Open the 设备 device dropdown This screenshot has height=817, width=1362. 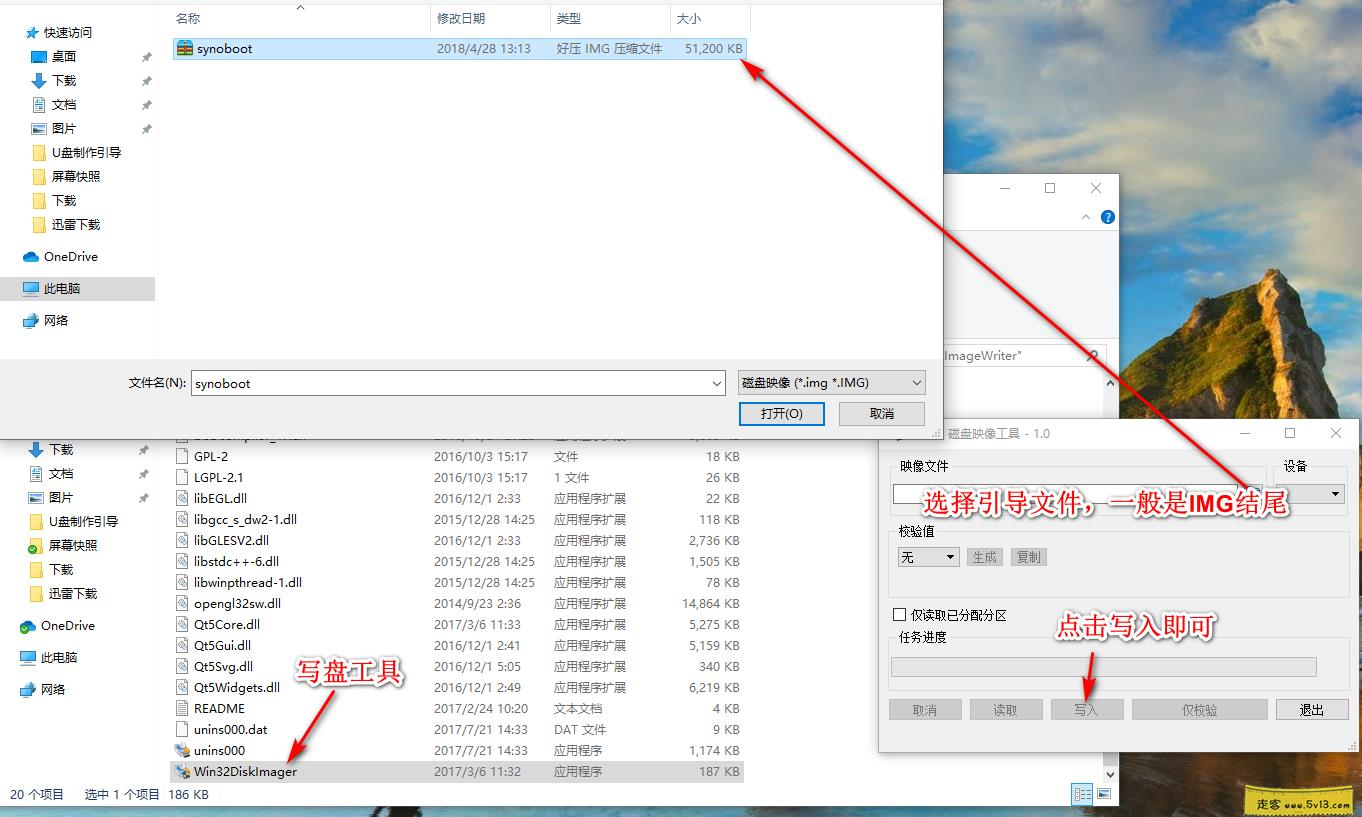pos(1333,493)
